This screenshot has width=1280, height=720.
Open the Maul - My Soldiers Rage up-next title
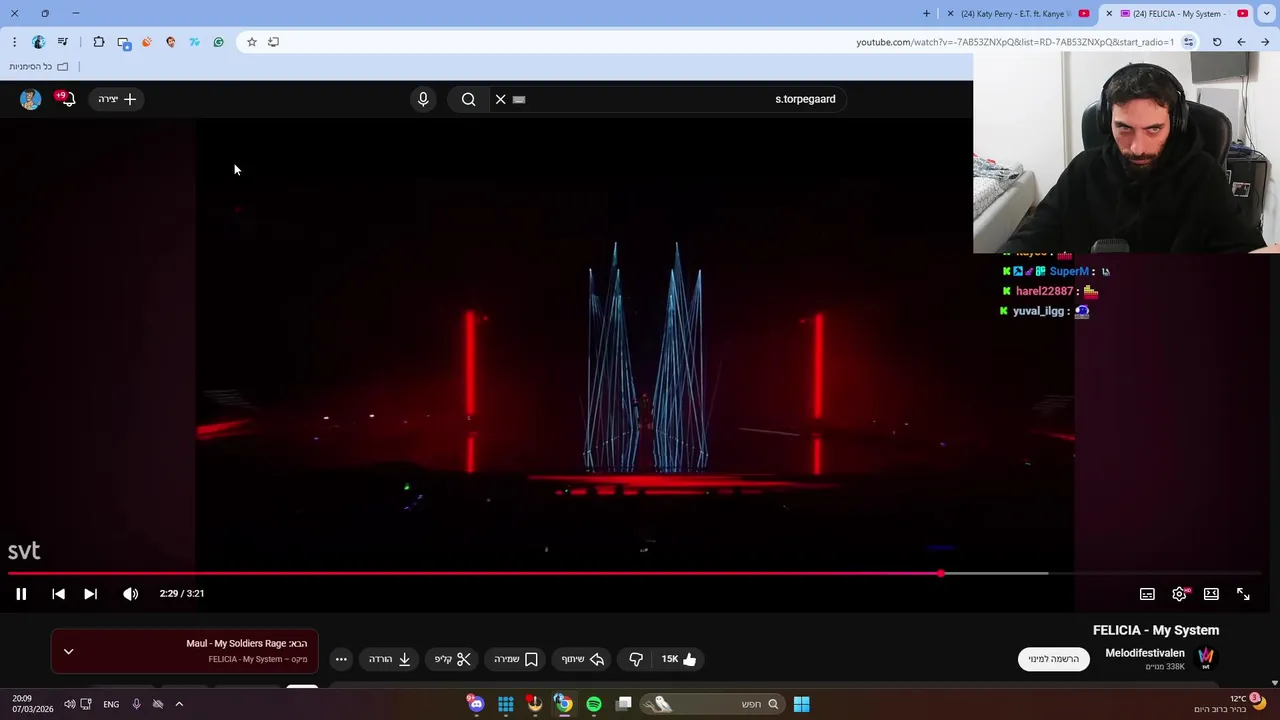pyautogui.click(x=246, y=644)
